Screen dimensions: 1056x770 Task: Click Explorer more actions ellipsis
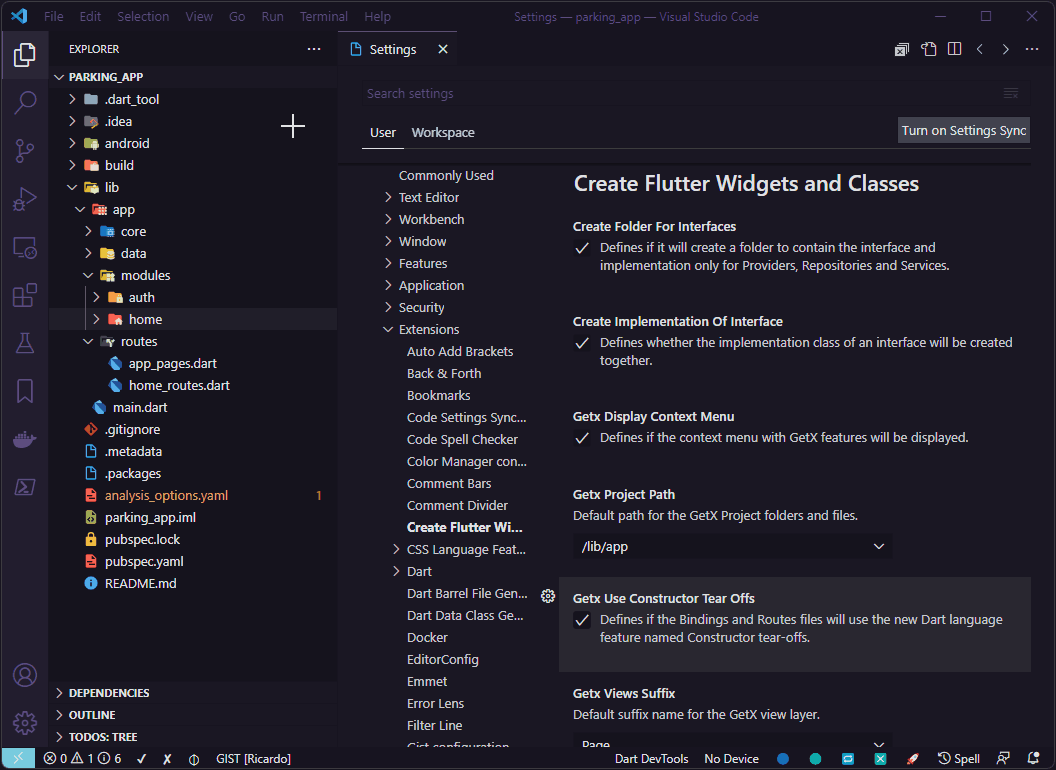314,49
